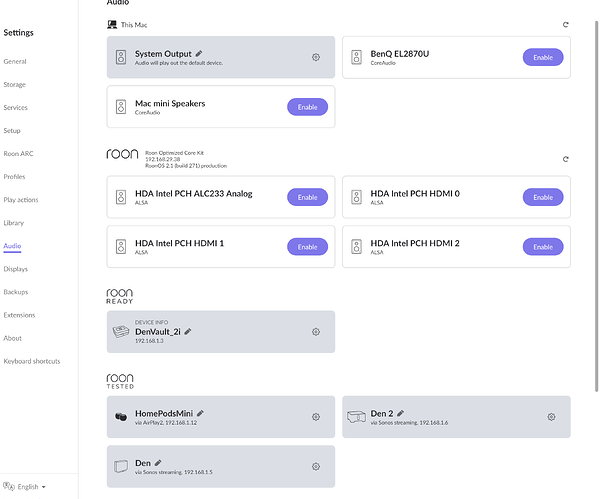Click gear icon for Den zone
Screen dimensions: 600x499
click(x=316, y=466)
